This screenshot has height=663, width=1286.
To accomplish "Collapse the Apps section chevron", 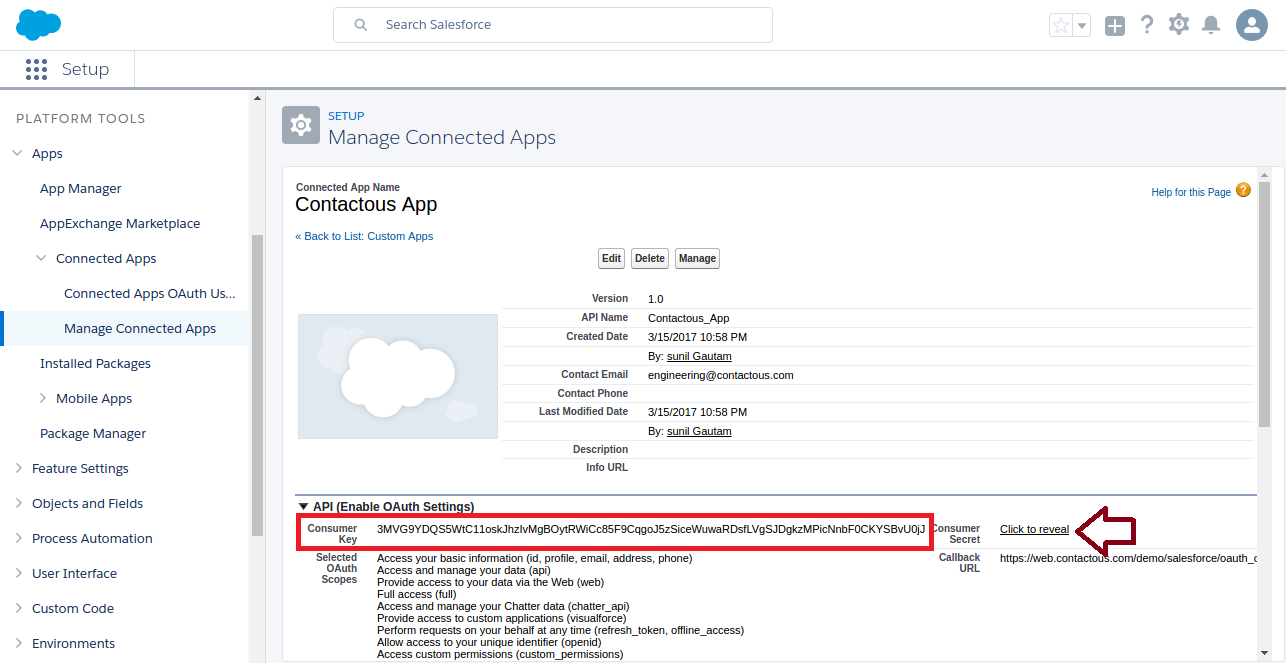I will coord(17,153).
